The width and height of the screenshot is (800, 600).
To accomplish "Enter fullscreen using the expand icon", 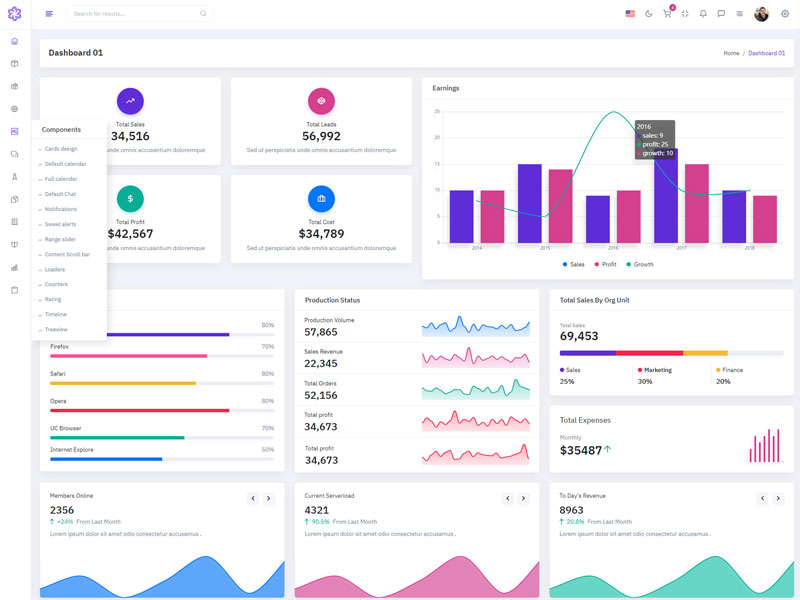I will (x=684, y=13).
